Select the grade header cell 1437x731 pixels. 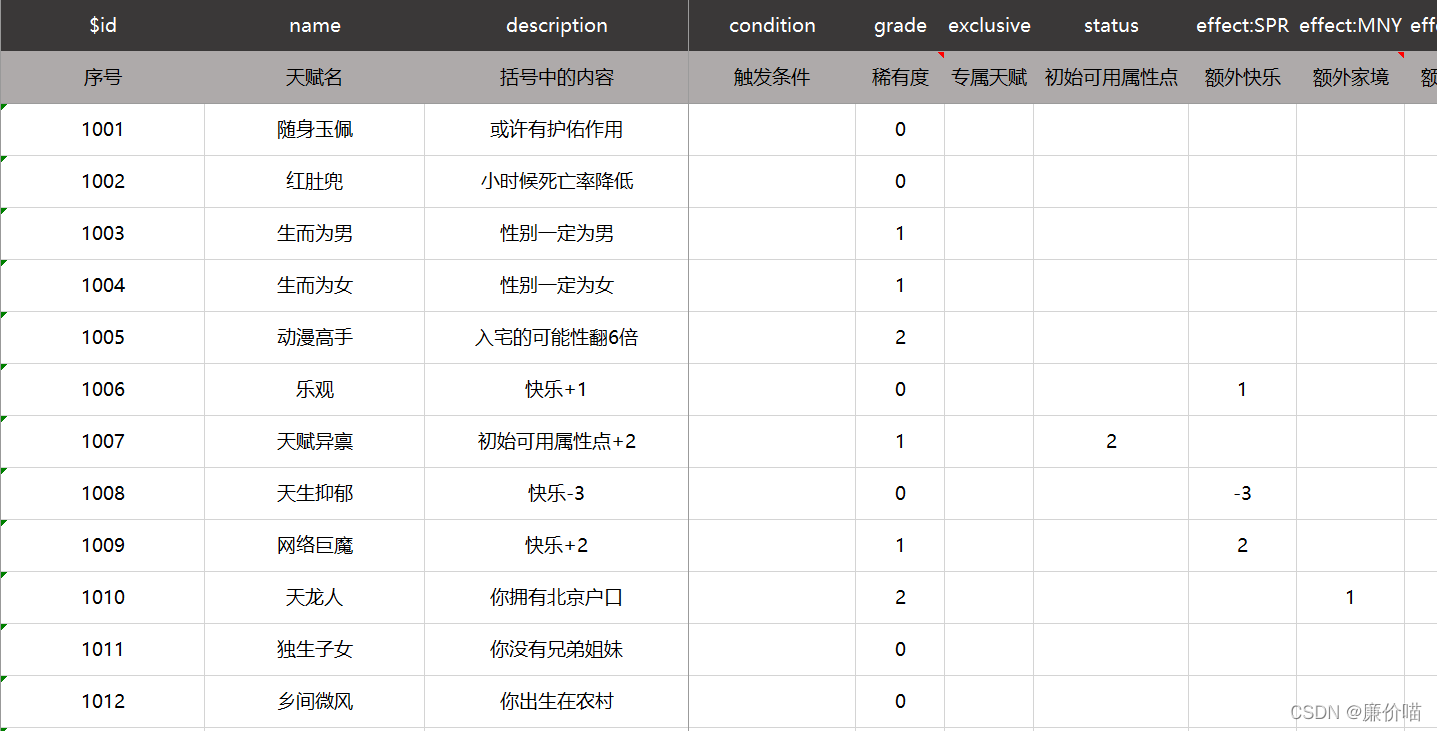tap(900, 25)
